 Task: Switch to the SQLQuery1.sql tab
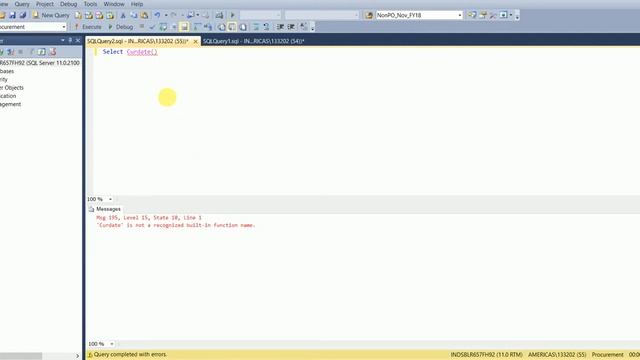(253, 41)
